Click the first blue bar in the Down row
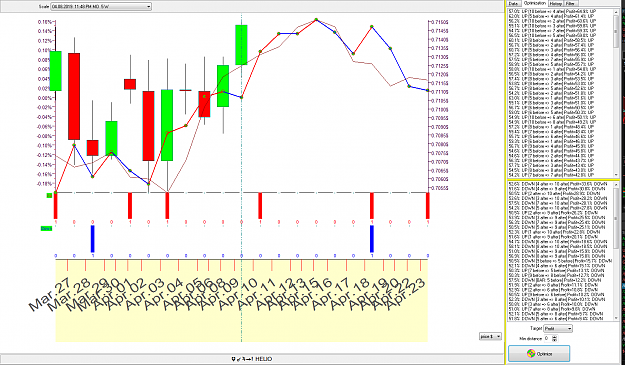Image resolution: width=625 pixels, height=365 pixels. [x=93, y=239]
